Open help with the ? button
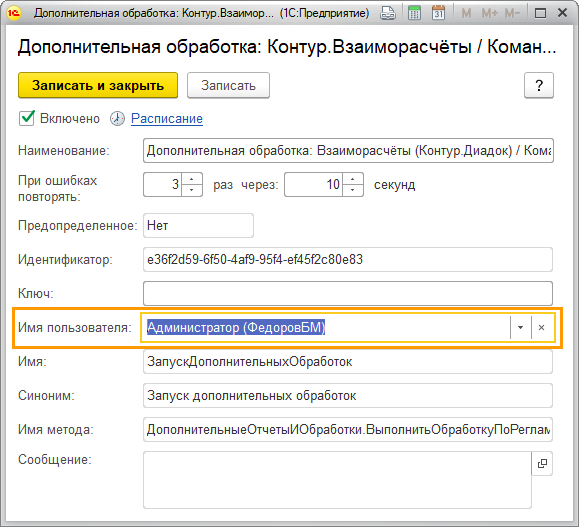The image size is (579, 527). coord(539,85)
